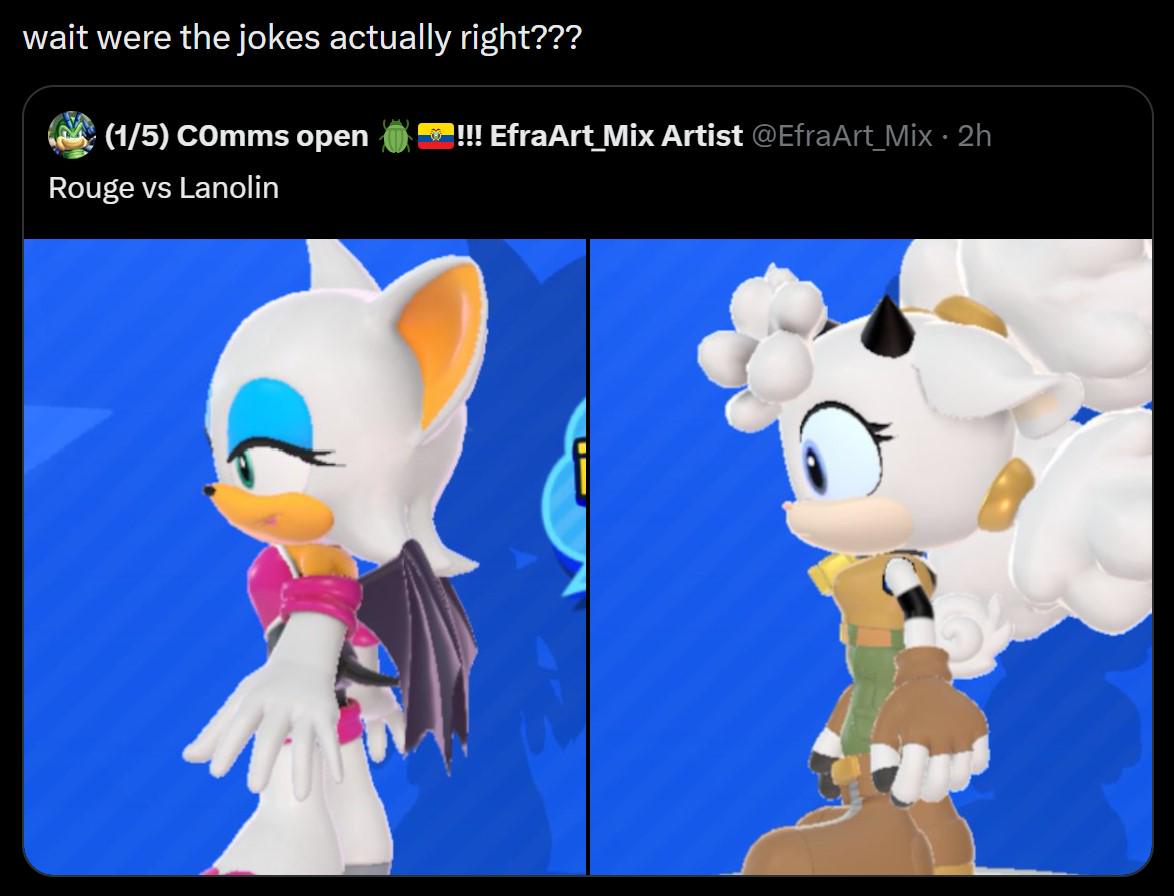Open the Rouge image on the left
The image size is (1174, 896).
click(305, 556)
